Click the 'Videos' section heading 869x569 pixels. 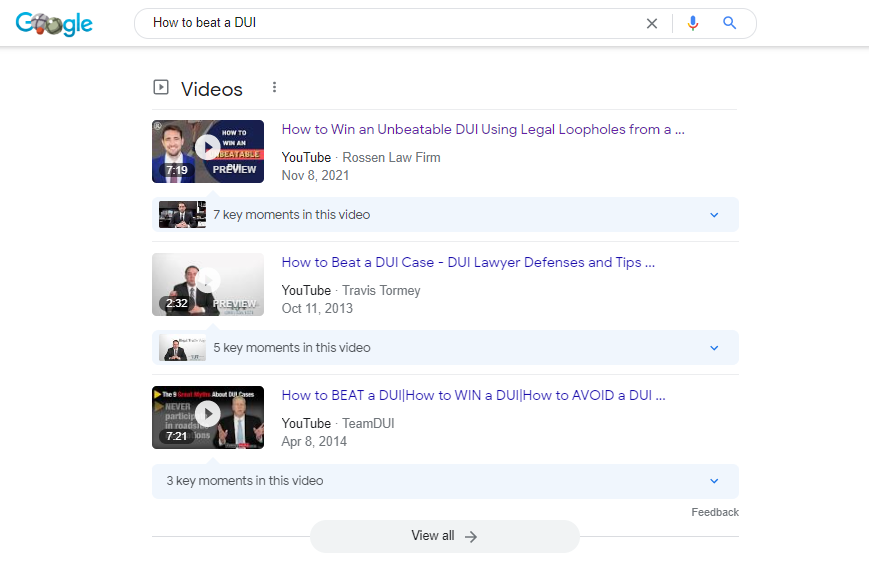[212, 89]
